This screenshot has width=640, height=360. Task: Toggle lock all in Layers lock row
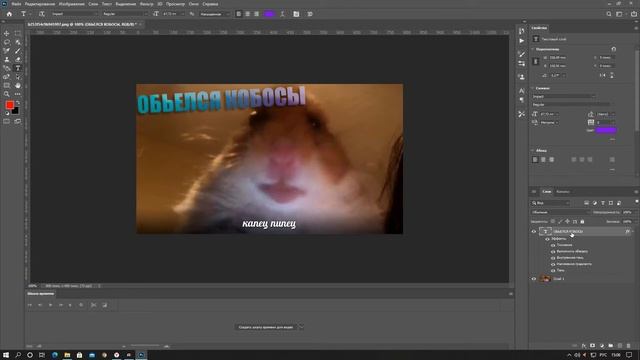coord(582,222)
